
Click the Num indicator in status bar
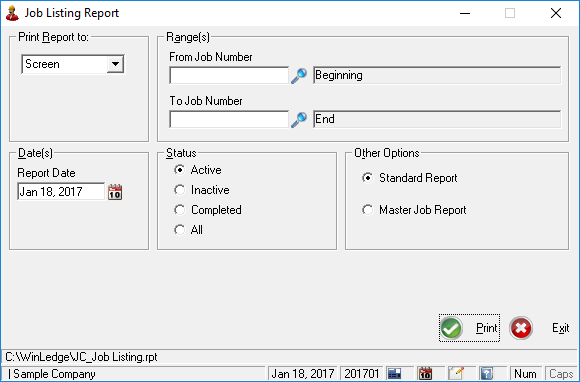[525, 374]
